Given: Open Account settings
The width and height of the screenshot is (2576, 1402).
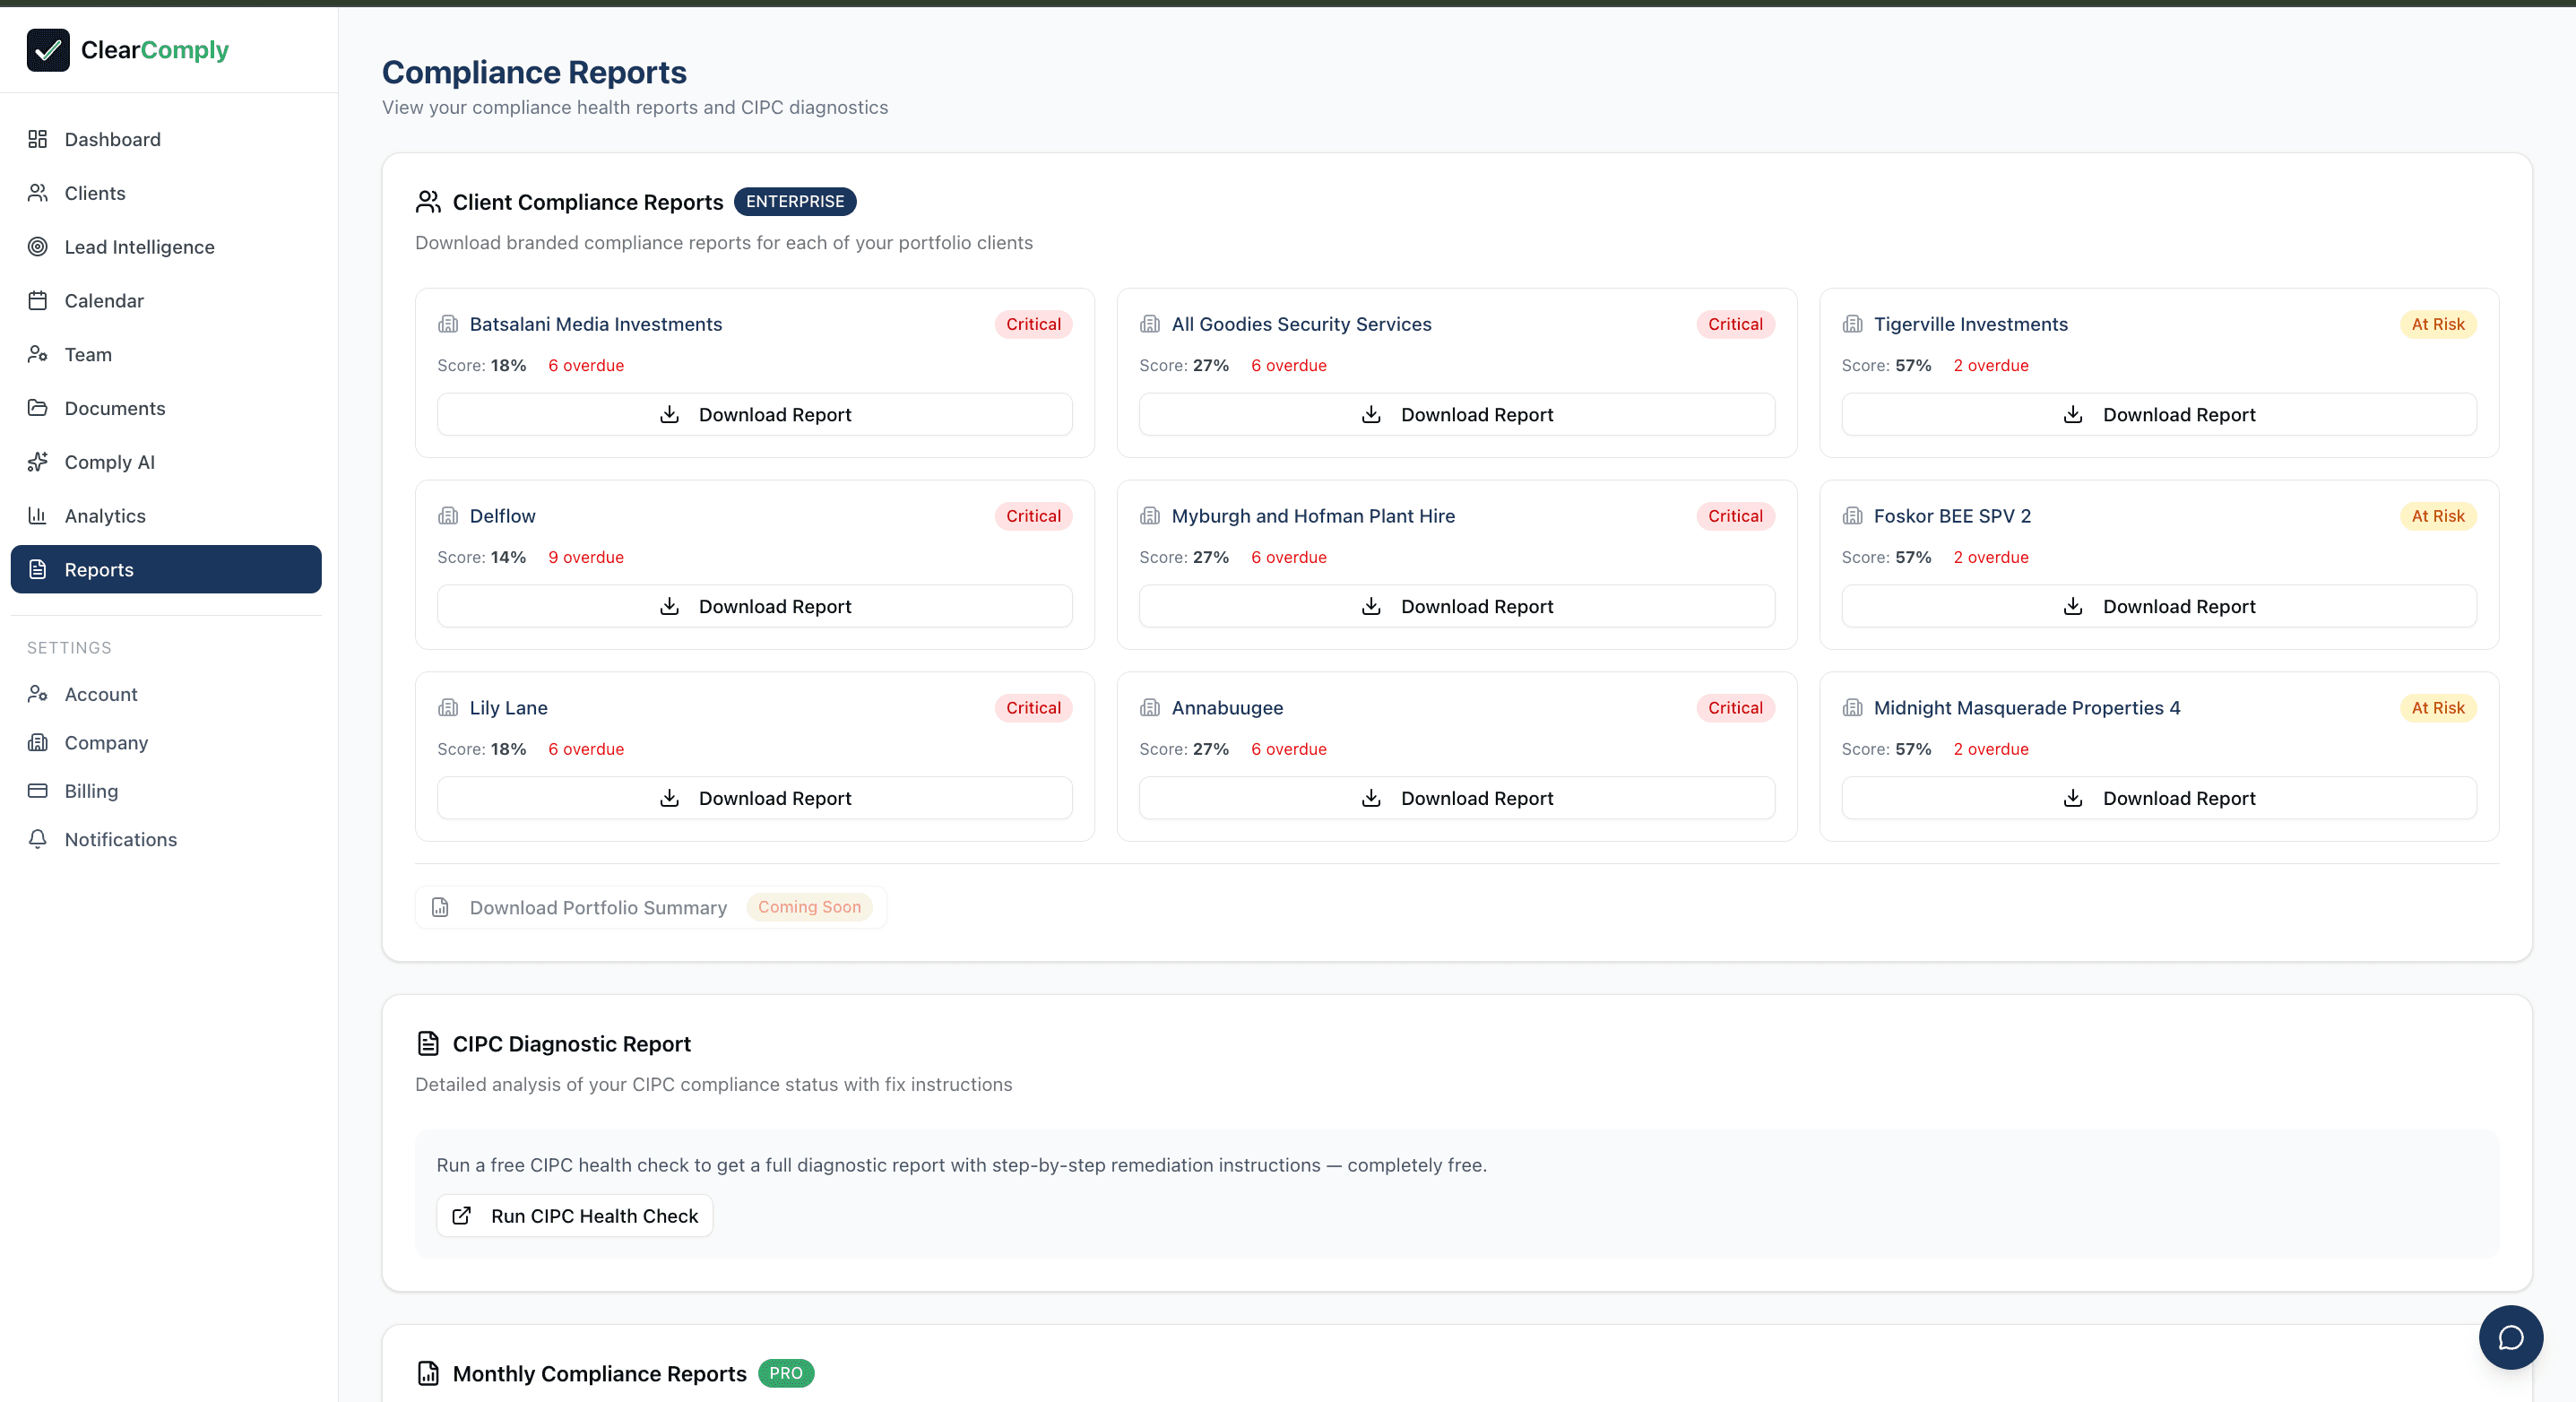Looking at the screenshot, I should pos(166,694).
